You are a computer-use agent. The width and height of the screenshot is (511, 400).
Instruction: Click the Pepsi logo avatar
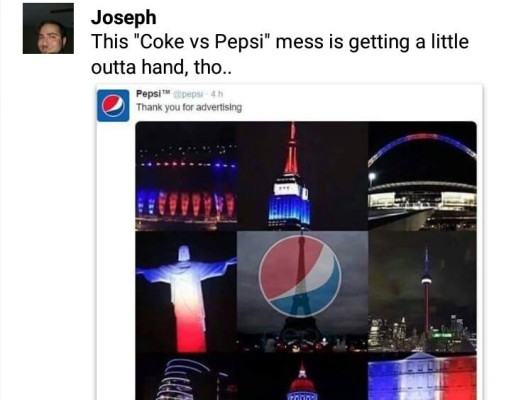(113, 105)
